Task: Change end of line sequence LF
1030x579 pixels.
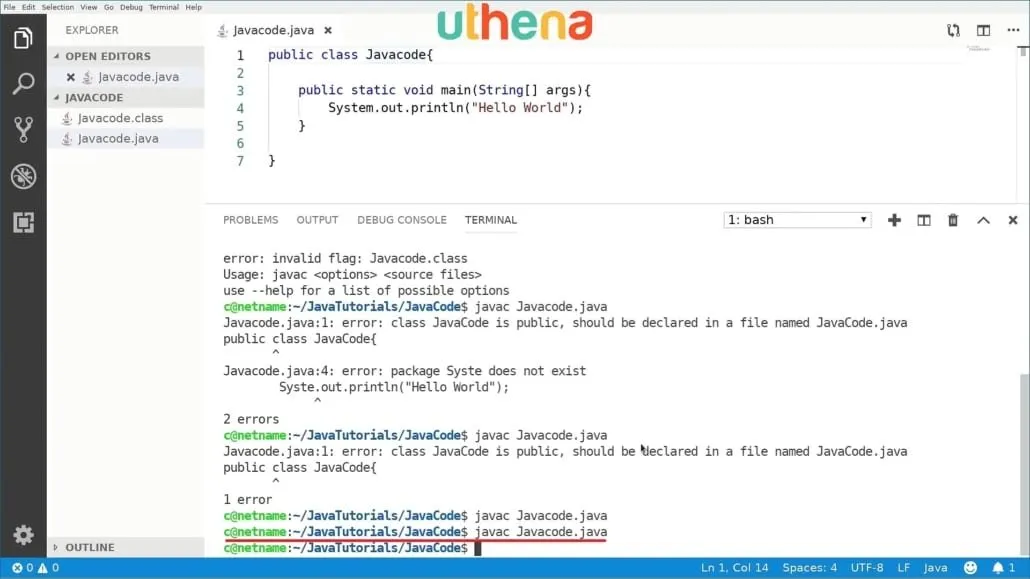Action: pyautogui.click(x=904, y=568)
